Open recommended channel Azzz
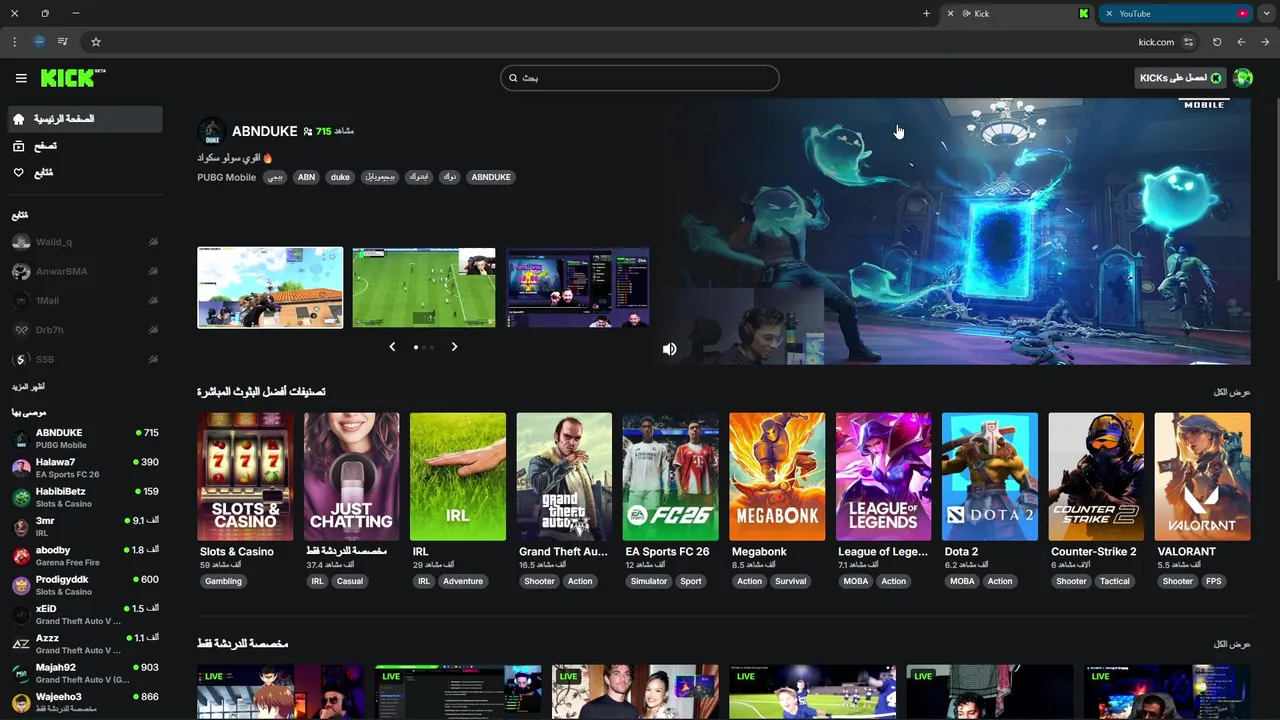Image resolution: width=1280 pixels, height=720 pixels. pos(85,644)
